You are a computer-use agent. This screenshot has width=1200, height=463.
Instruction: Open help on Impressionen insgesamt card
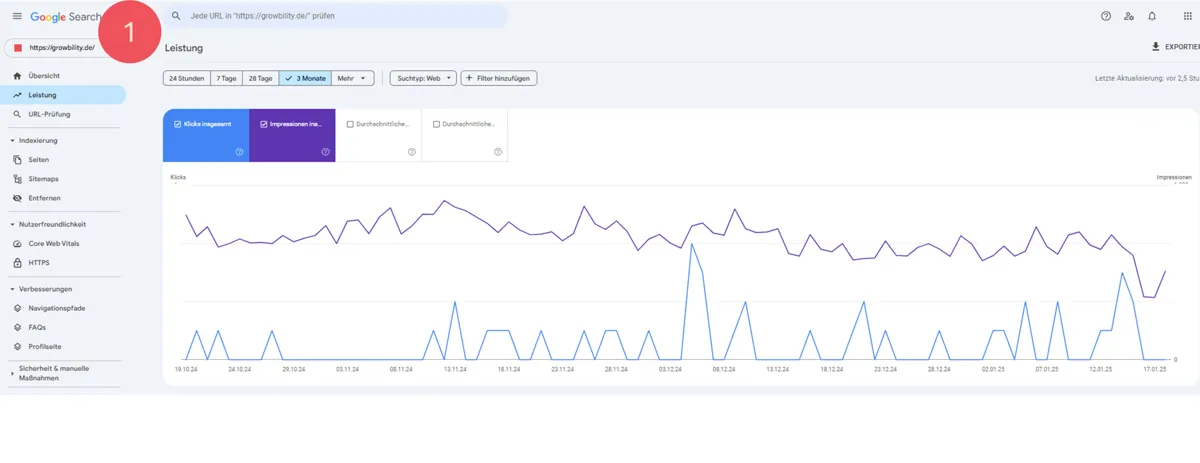326,152
